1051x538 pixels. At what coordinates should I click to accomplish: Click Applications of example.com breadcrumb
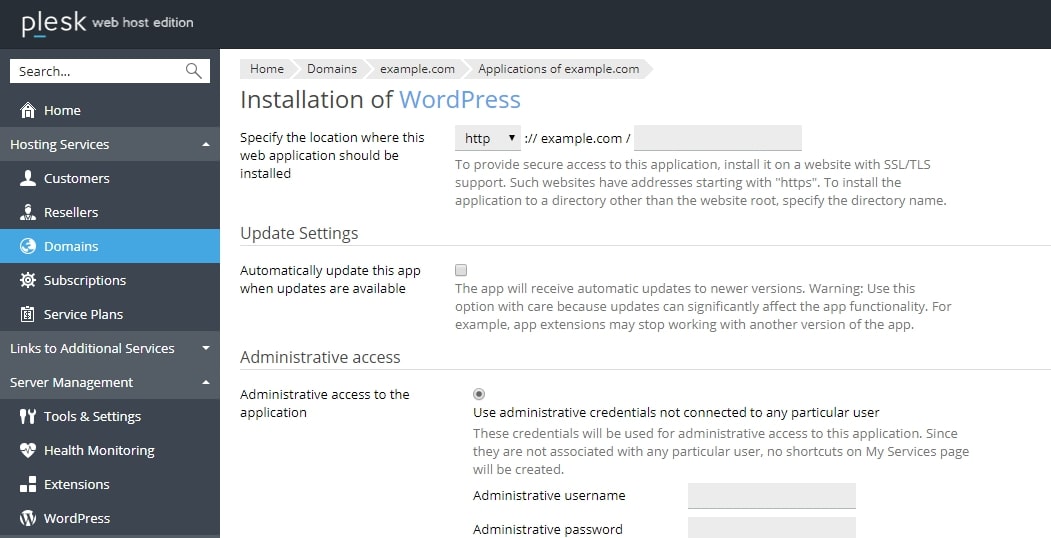(x=558, y=68)
